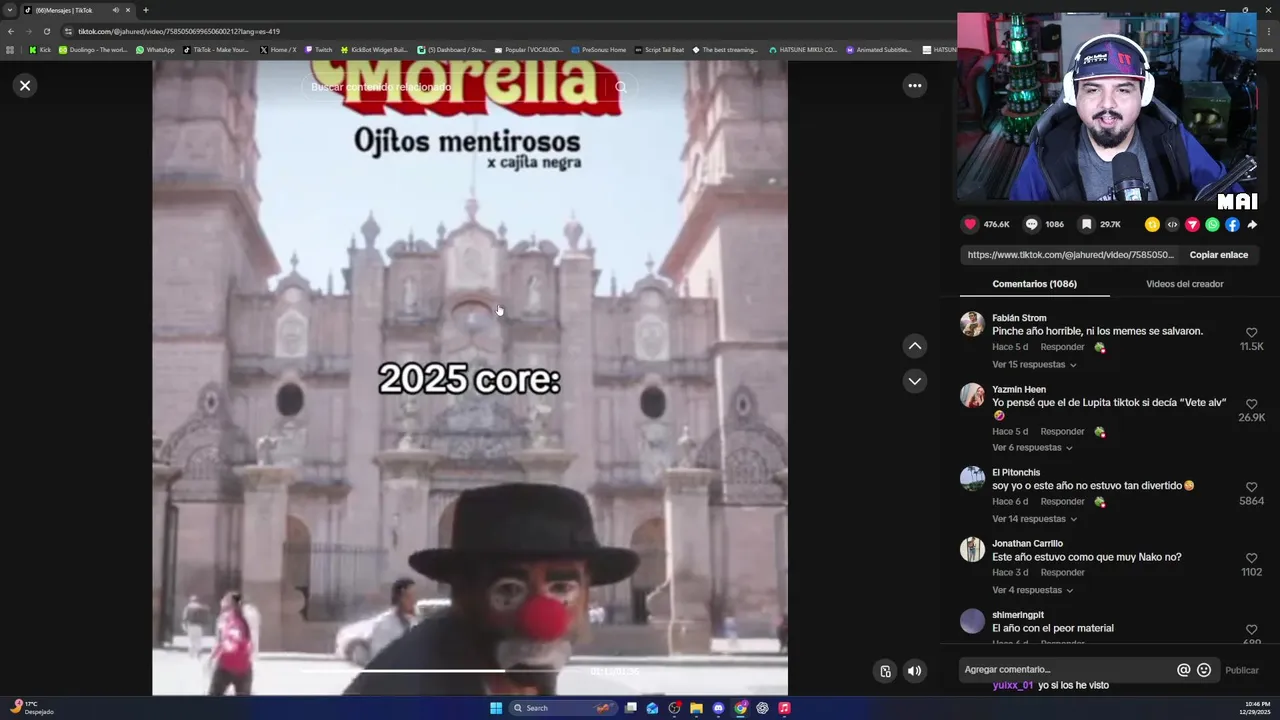This screenshot has height=720, width=1280.
Task: Mute the TikTok tab speaker icon
Action: [x=115, y=10]
